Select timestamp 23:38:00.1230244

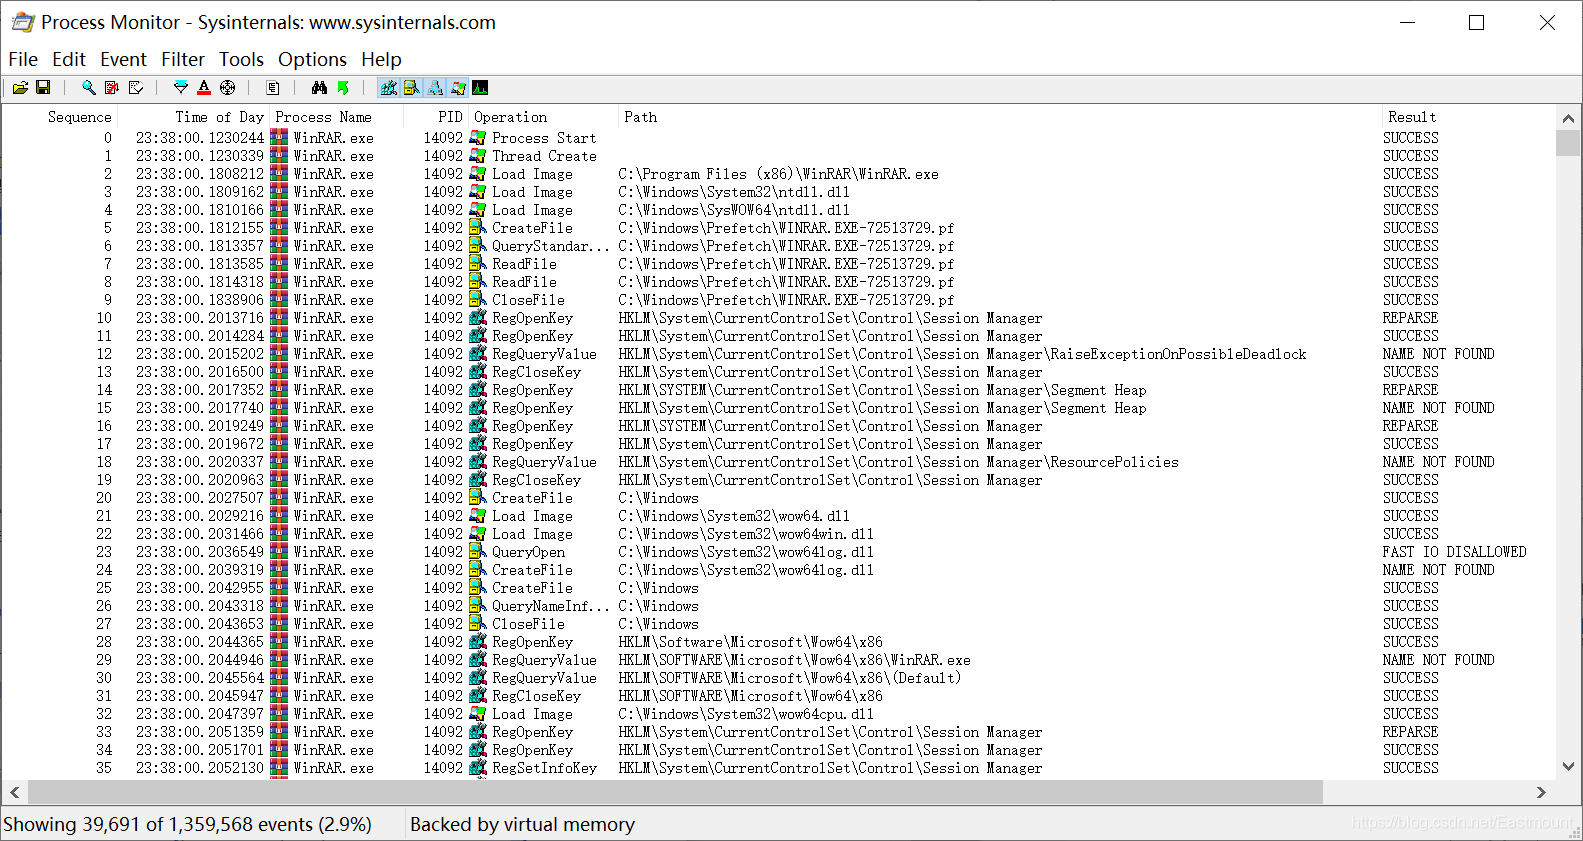(x=200, y=138)
